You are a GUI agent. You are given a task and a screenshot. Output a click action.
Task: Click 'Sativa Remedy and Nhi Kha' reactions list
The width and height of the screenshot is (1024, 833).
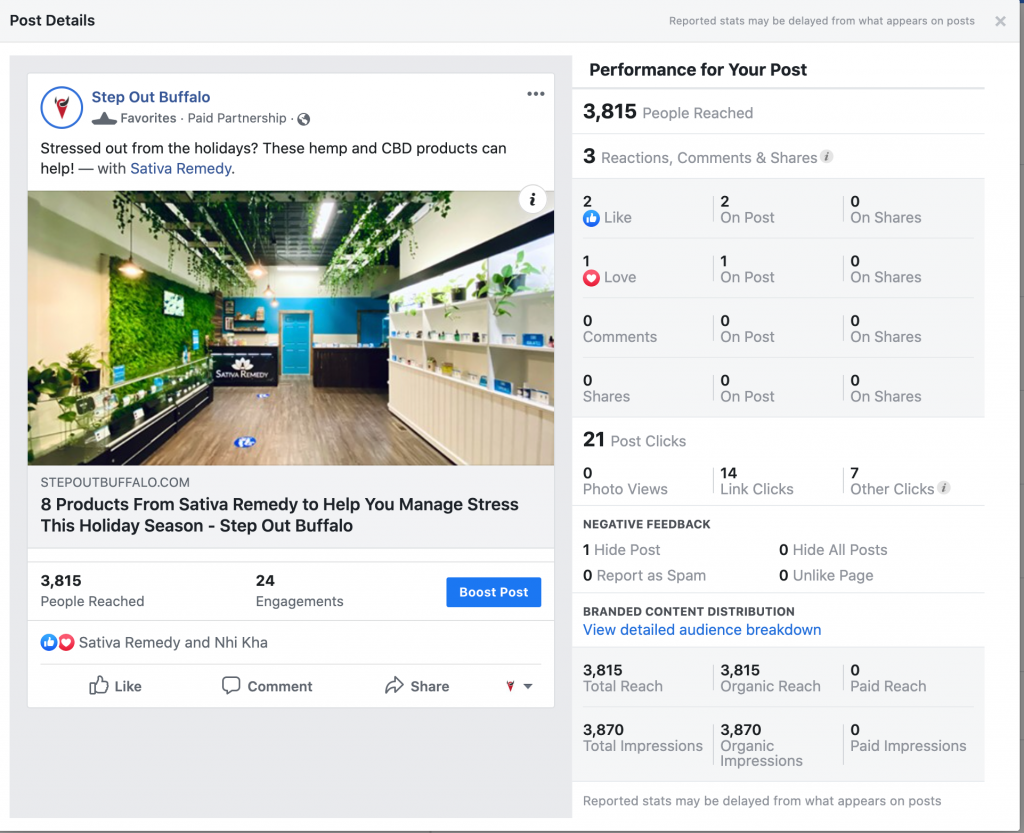point(173,642)
